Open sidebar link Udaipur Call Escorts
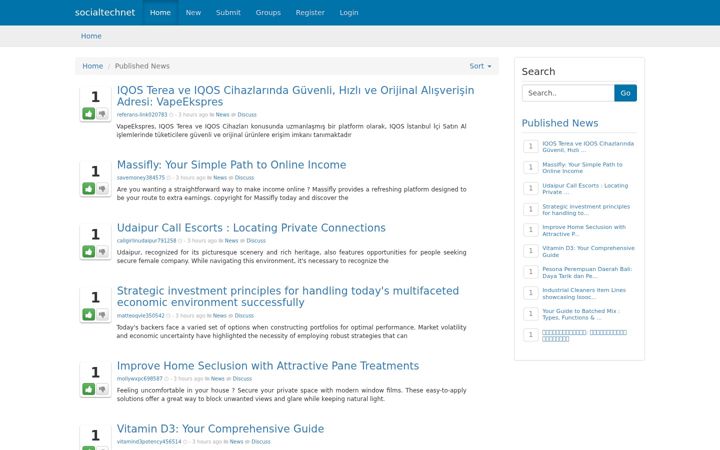Screen dimensions: 720x450 pyautogui.click(x=585, y=189)
